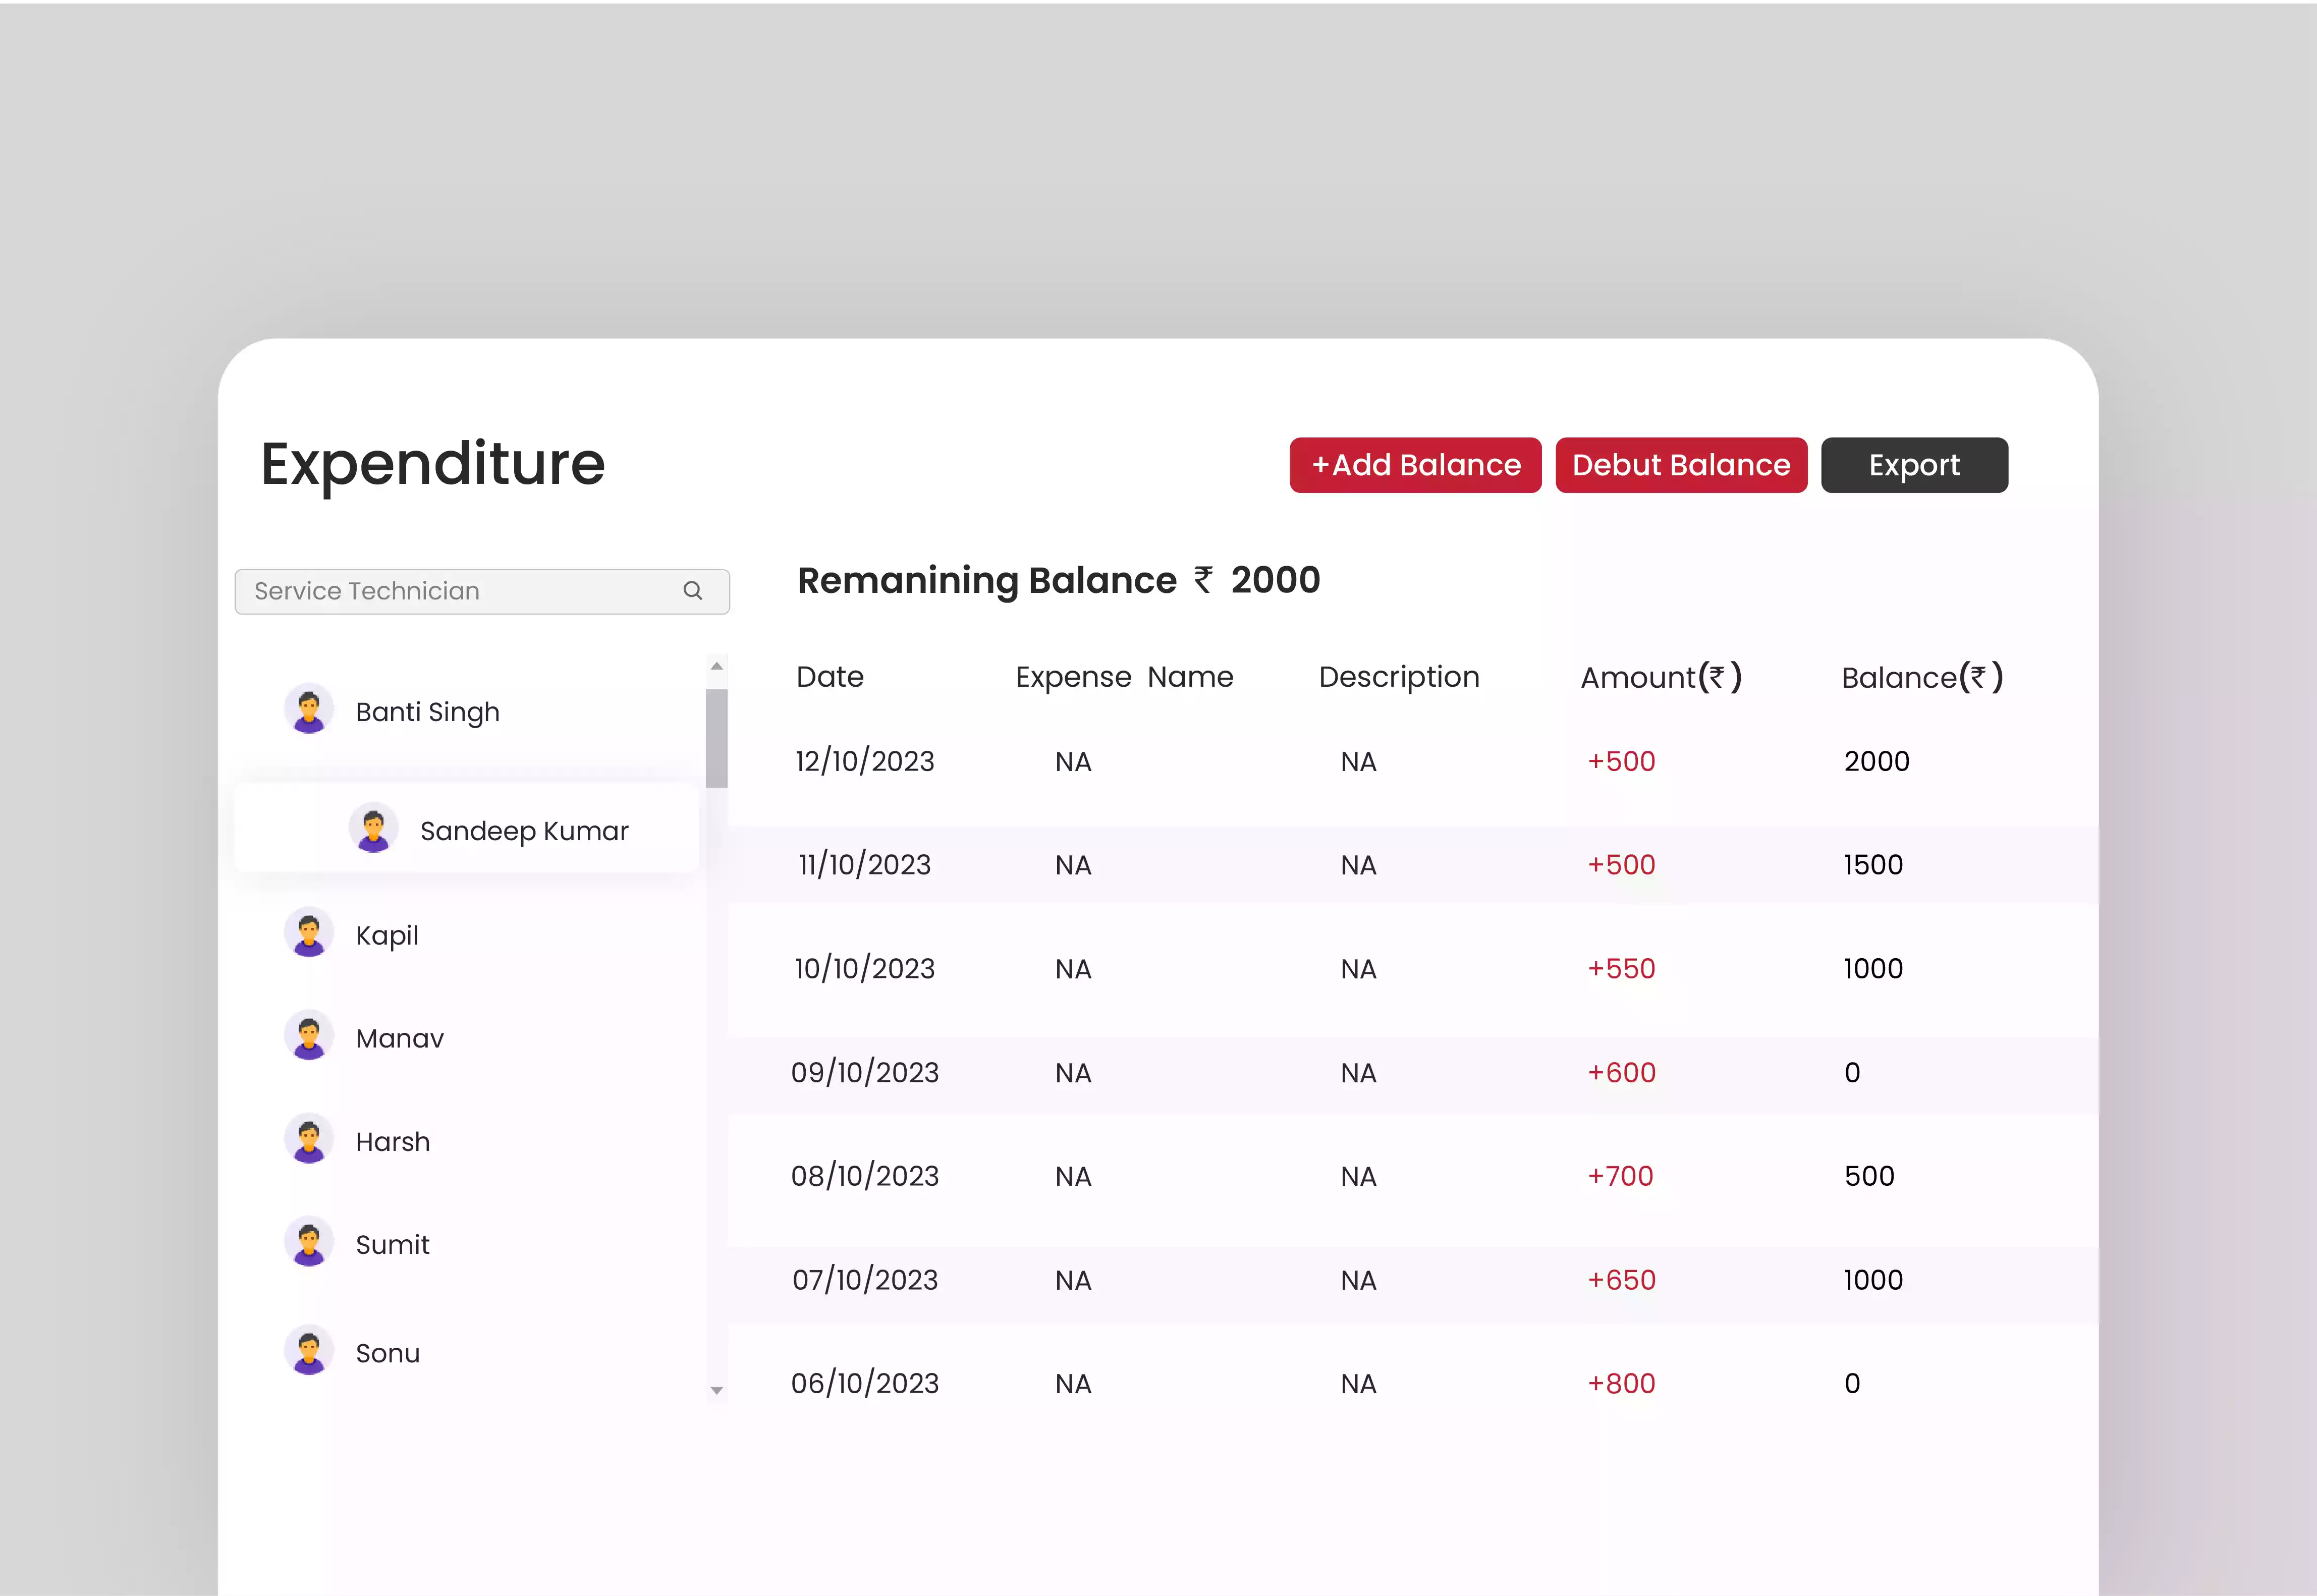Click the Remanining Balance ₹ 2000 heading

tap(1058, 580)
